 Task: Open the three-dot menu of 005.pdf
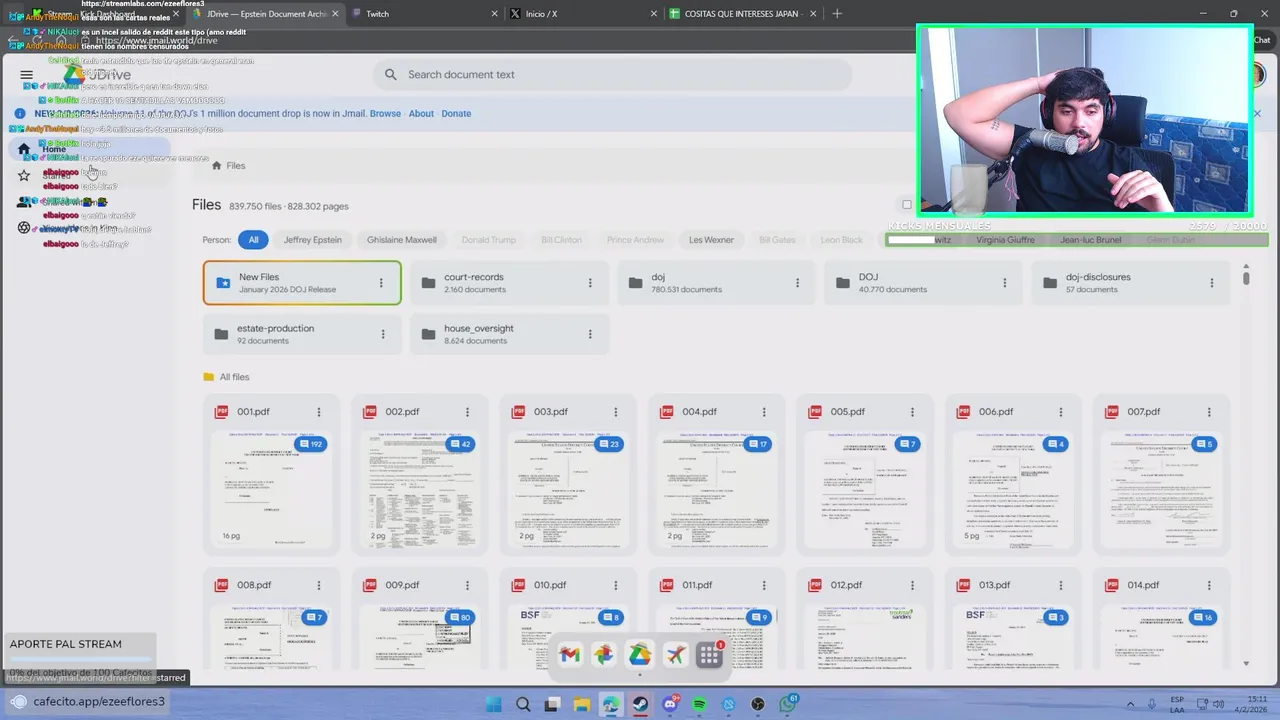912,412
